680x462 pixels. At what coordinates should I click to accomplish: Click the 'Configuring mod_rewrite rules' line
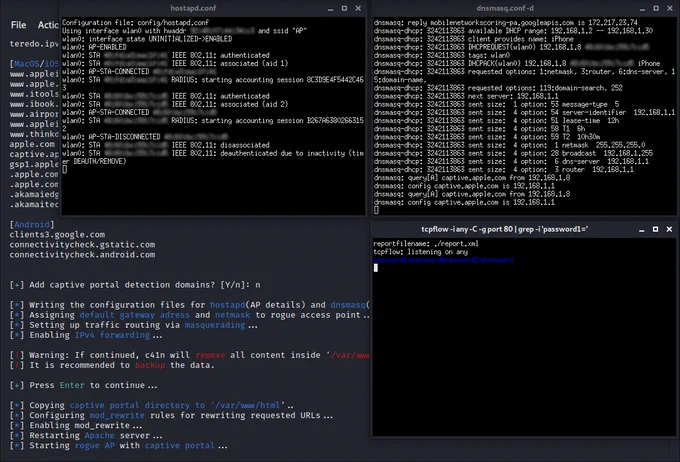[x=171, y=415]
